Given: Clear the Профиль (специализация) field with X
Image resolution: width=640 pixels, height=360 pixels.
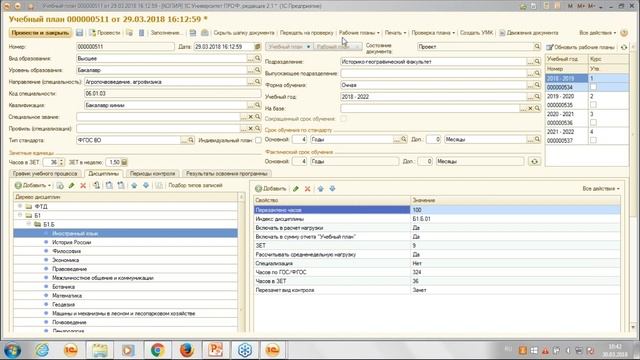Looking at the screenshot, I should [251, 129].
